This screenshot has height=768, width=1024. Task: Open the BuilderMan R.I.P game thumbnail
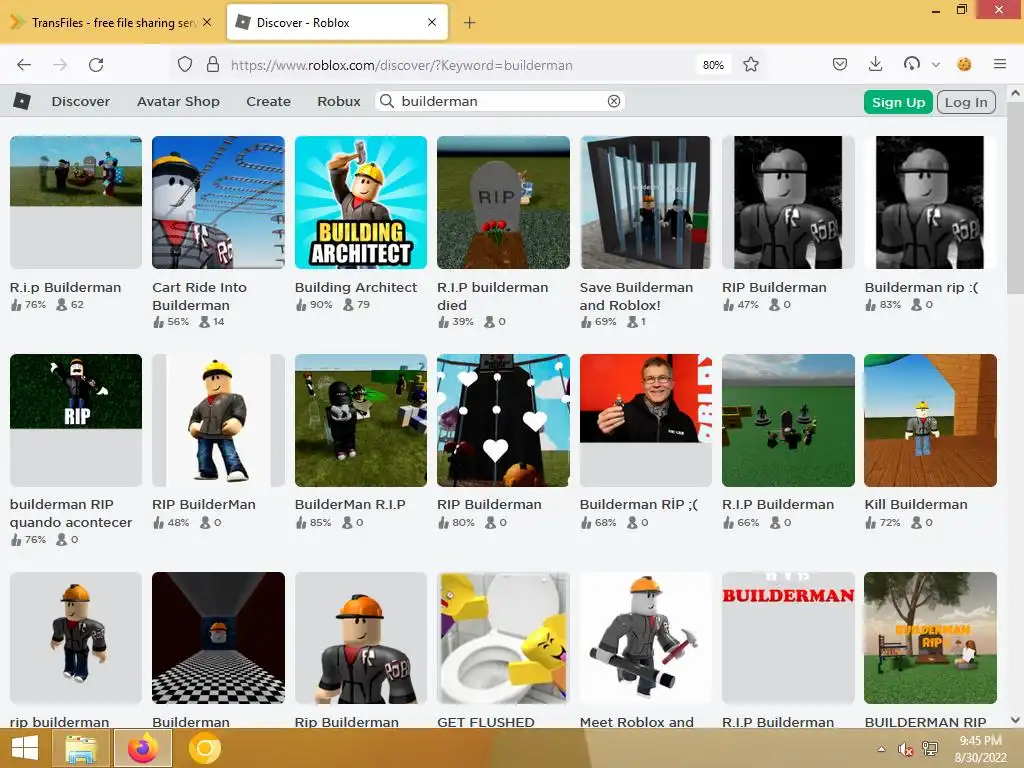360,420
